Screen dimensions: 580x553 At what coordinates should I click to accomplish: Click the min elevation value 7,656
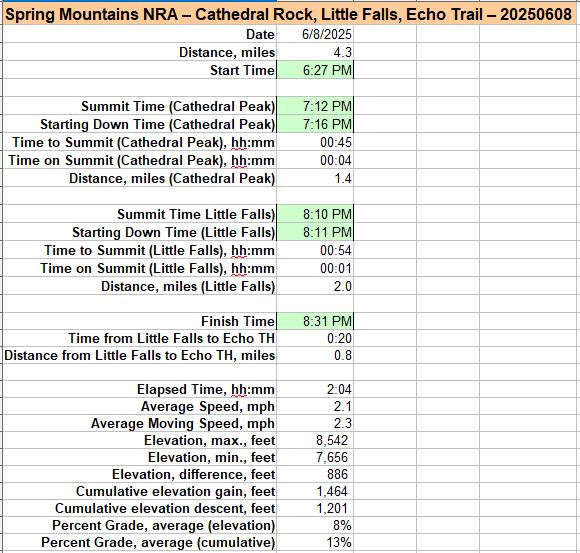315,457
